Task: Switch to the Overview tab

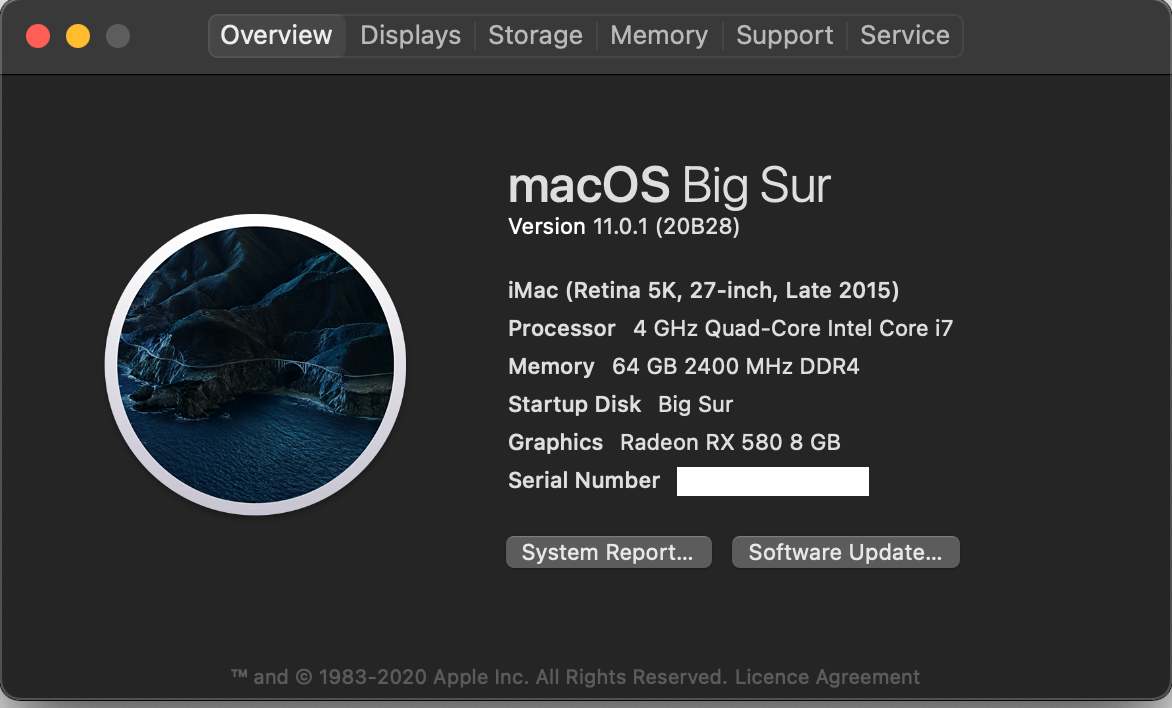Action: [276, 35]
